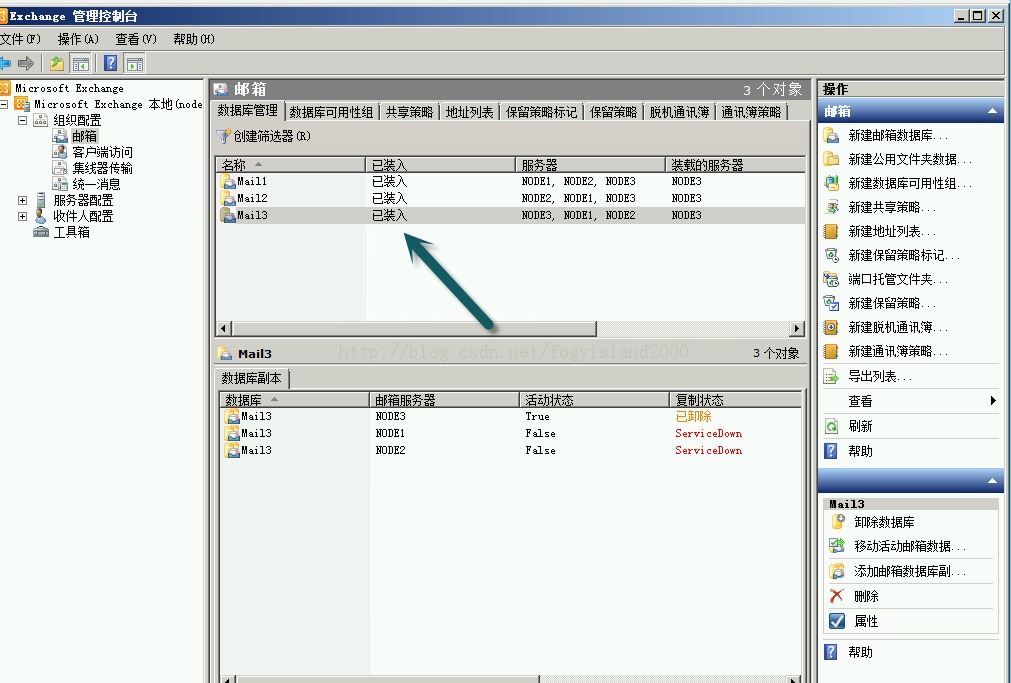Click the 新建邮箱数据库 icon in the actions pane
The image size is (1011, 683).
click(832, 135)
